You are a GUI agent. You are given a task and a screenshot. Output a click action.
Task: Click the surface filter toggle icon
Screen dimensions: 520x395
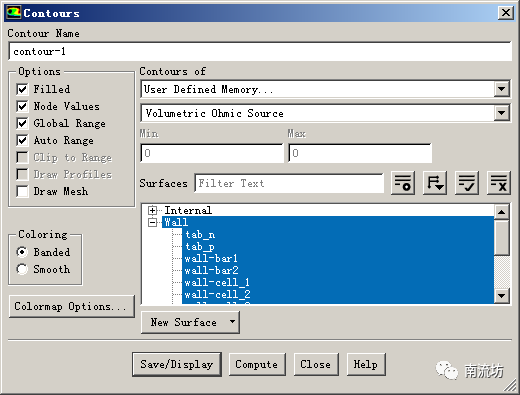pyautogui.click(x=403, y=183)
